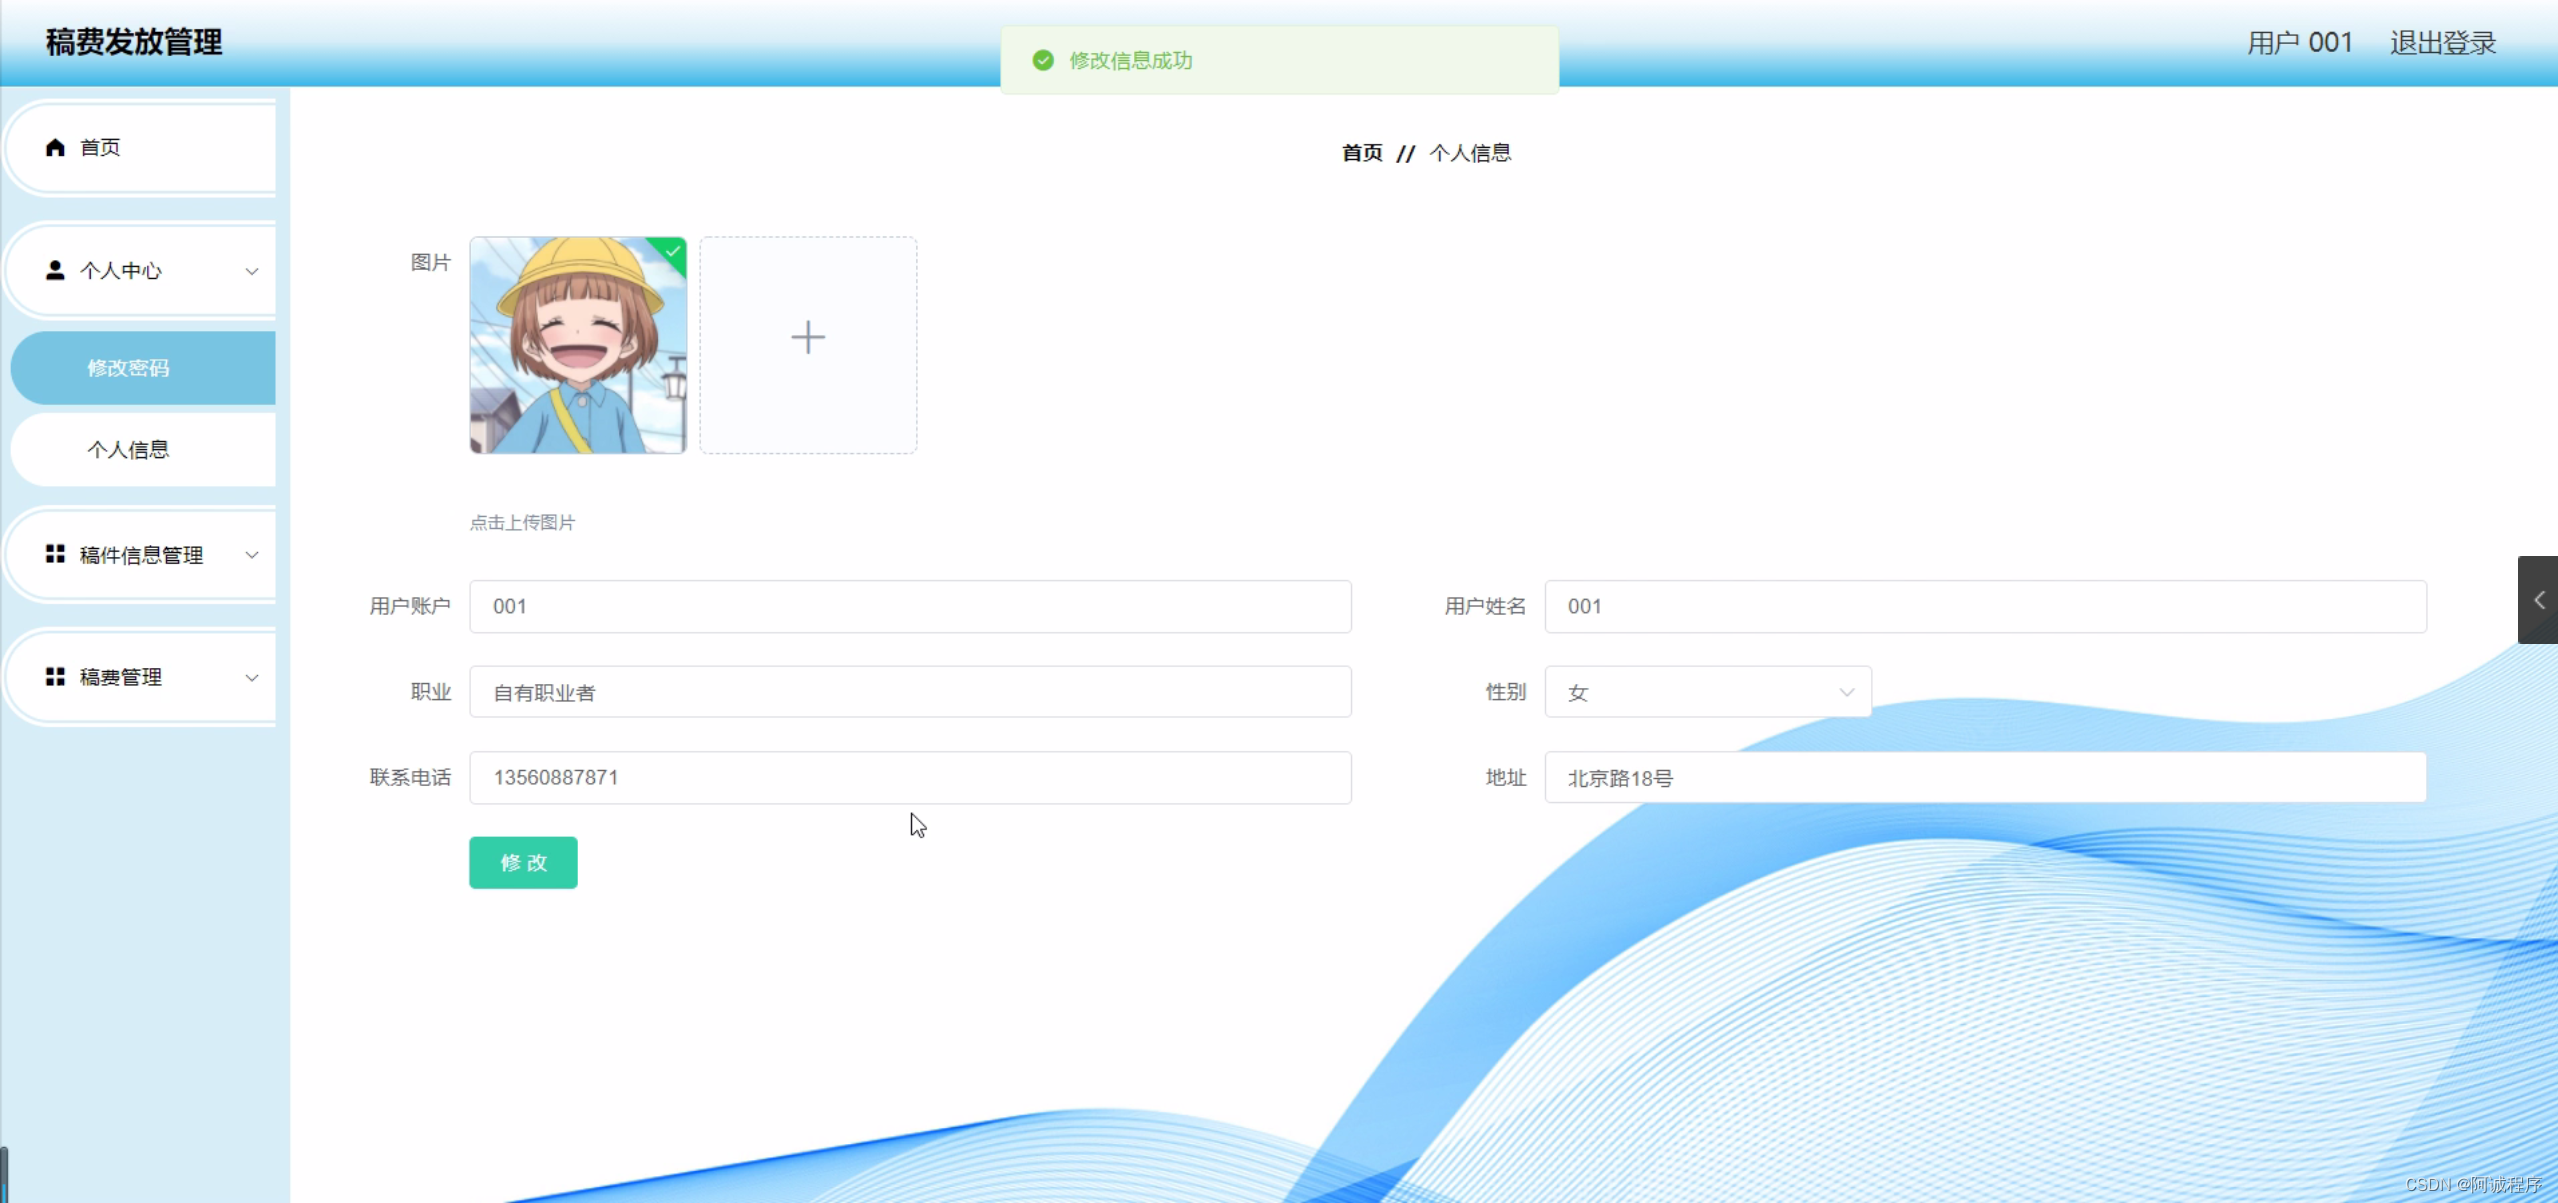The height and width of the screenshot is (1203, 2558).
Task: Click the collapse arrow on the right edge
Action: pos(2538,600)
